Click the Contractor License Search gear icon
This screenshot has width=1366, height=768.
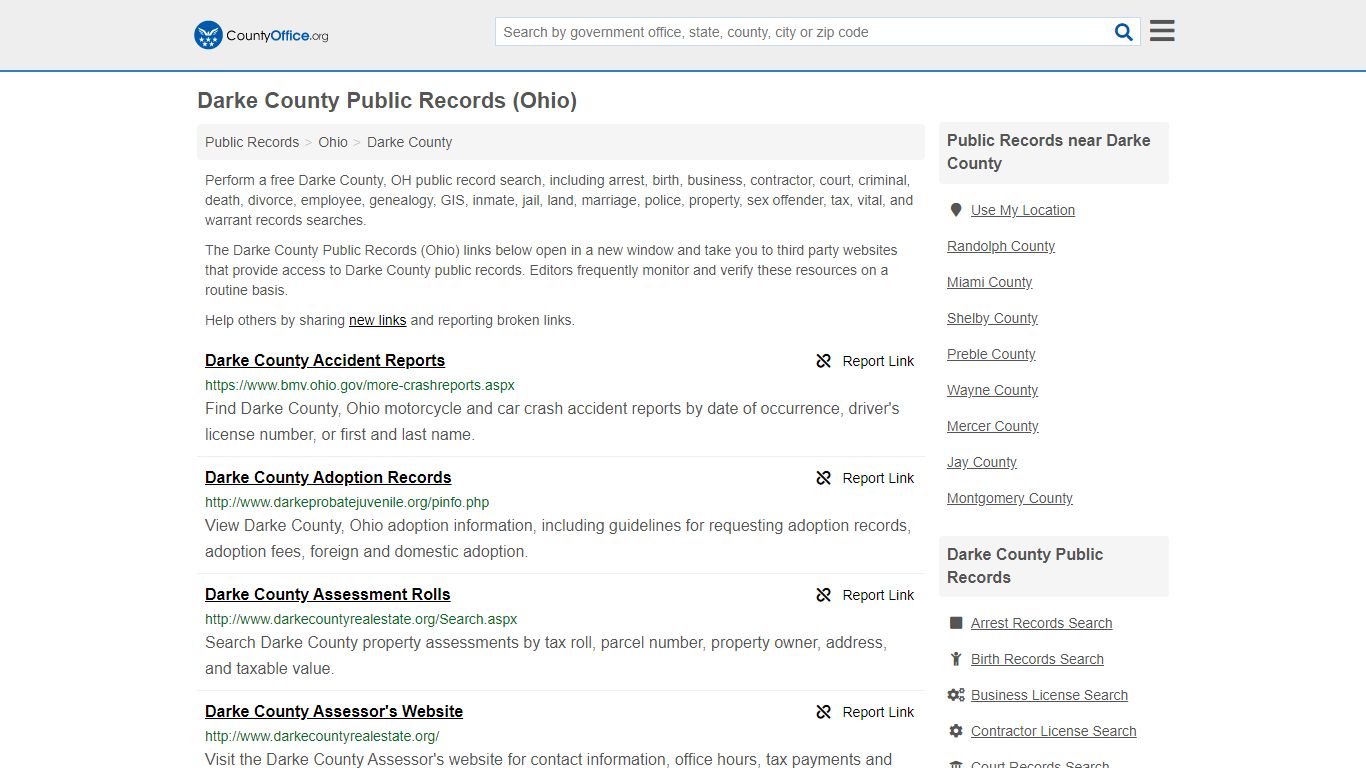tap(956, 731)
